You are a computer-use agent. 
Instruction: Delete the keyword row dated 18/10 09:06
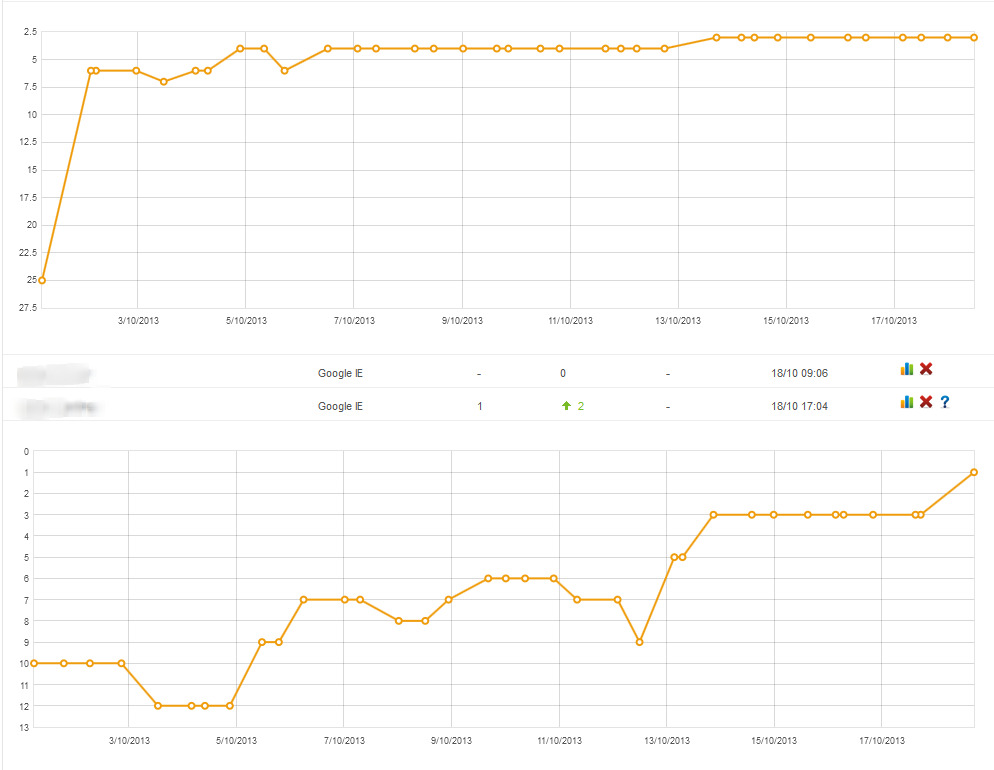coord(926,369)
